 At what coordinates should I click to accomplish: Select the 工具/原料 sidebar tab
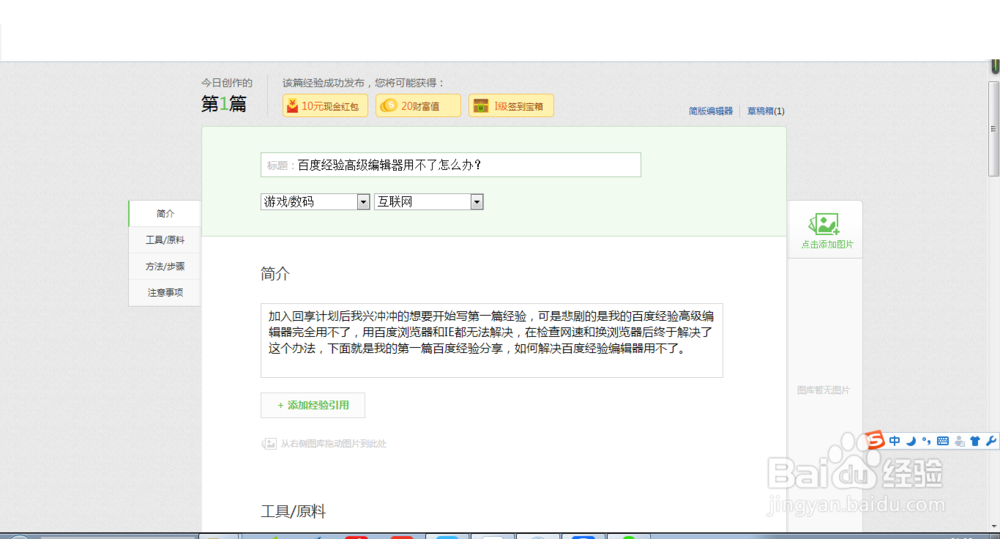tap(165, 240)
